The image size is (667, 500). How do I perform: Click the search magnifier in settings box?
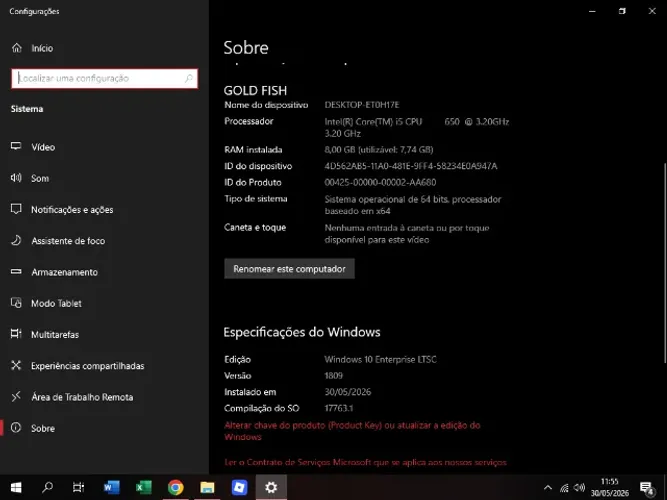189,78
